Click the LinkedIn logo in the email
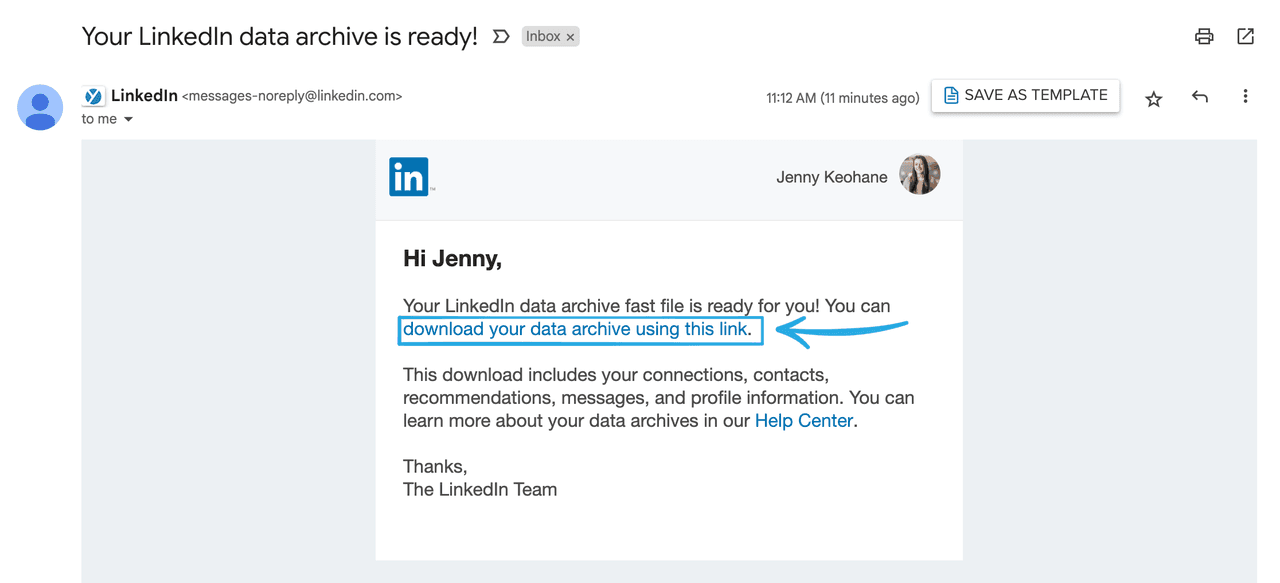Screen dimensions: 1280x583 click(x=411, y=177)
